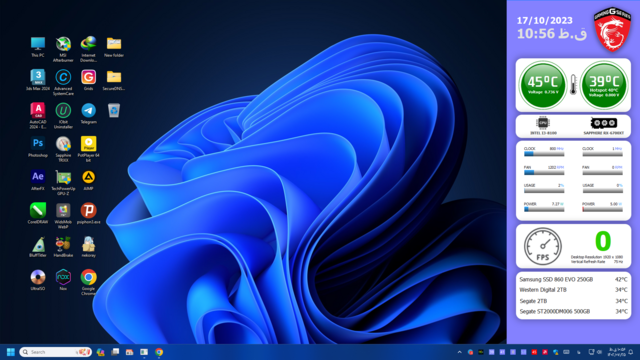
Task: Open the TechPowerUp GPU-Z desktop icon
Action: click(63, 182)
